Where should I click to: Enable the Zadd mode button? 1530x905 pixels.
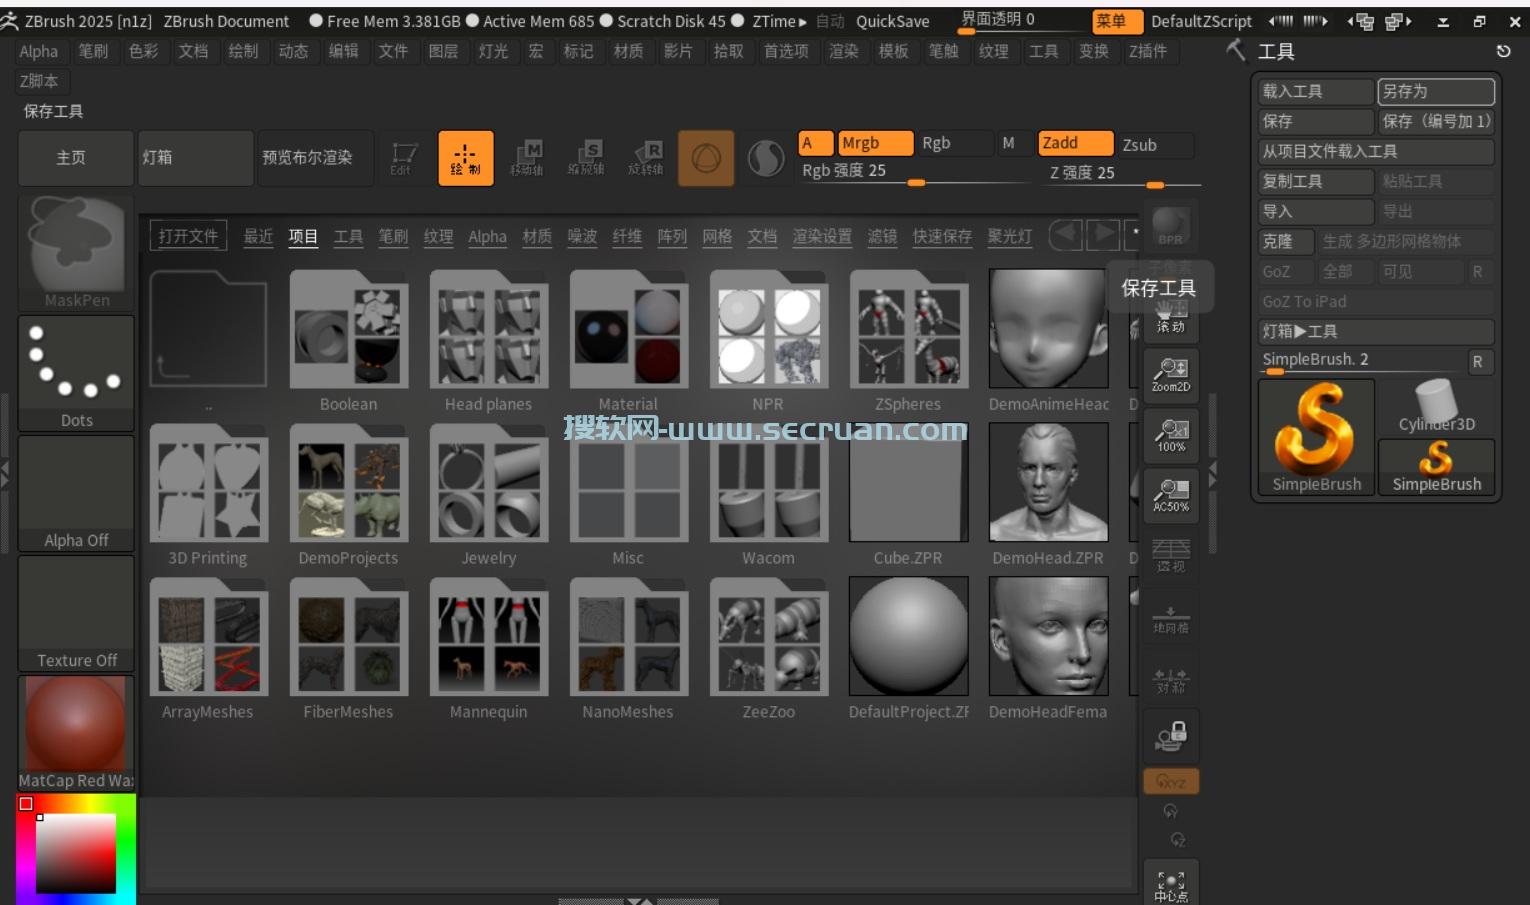point(1075,143)
